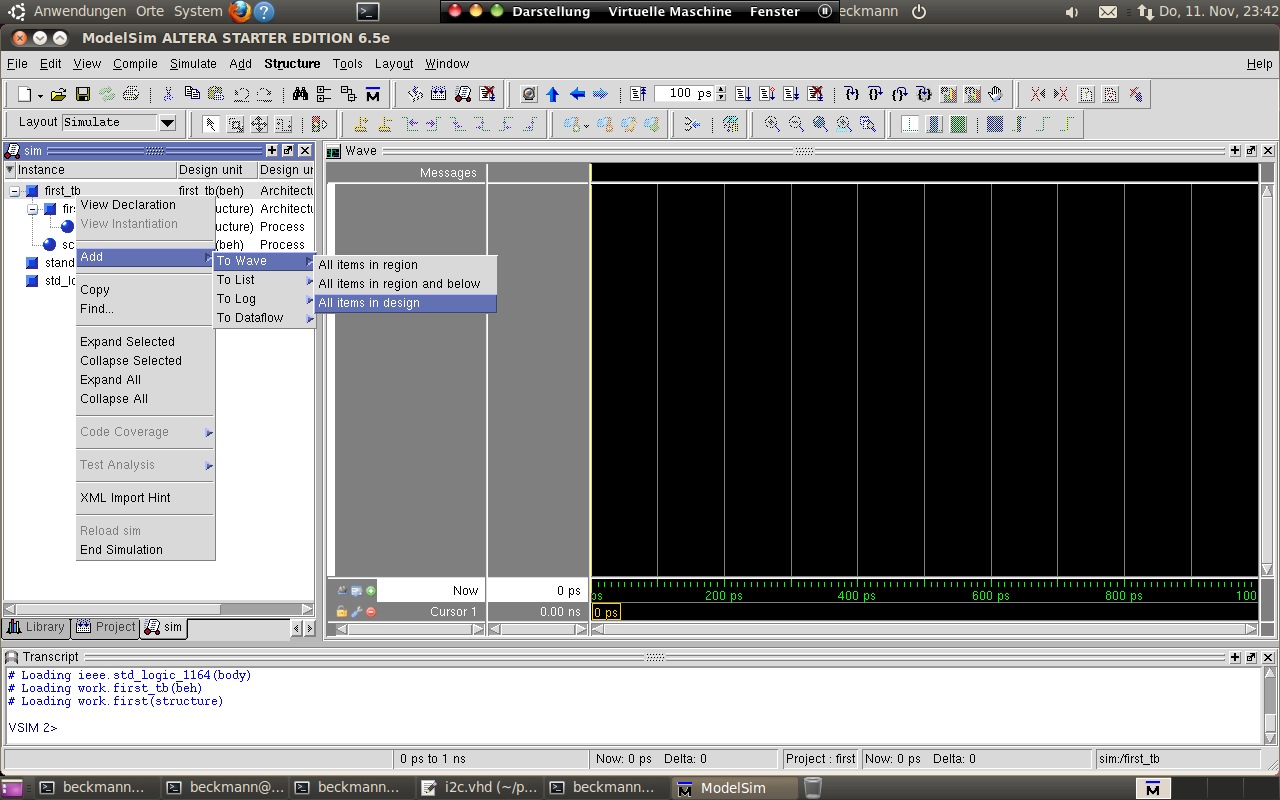Choose All items in region and below
The width and height of the screenshot is (1280, 800).
[405, 284]
